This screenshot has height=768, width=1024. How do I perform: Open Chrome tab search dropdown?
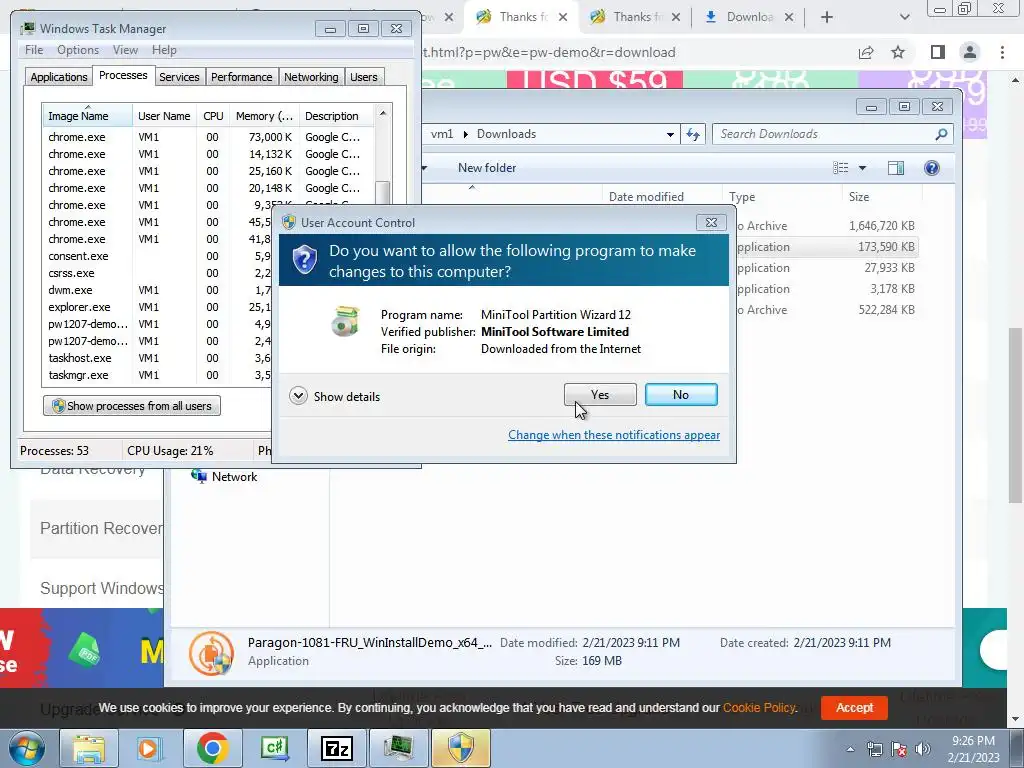(x=904, y=17)
